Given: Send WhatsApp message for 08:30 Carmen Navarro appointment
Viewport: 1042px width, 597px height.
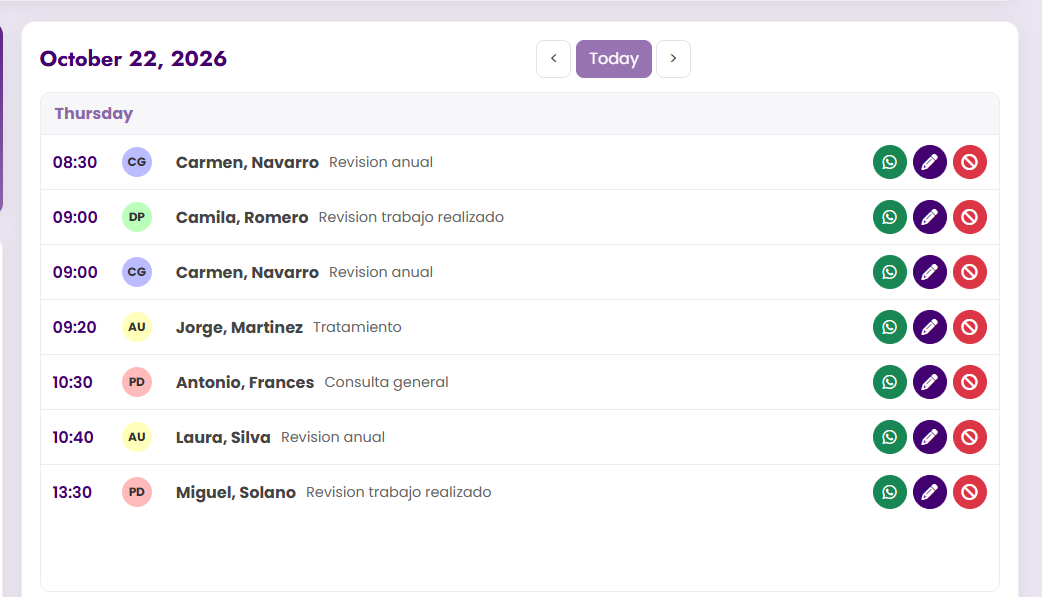Looking at the screenshot, I should coord(889,162).
